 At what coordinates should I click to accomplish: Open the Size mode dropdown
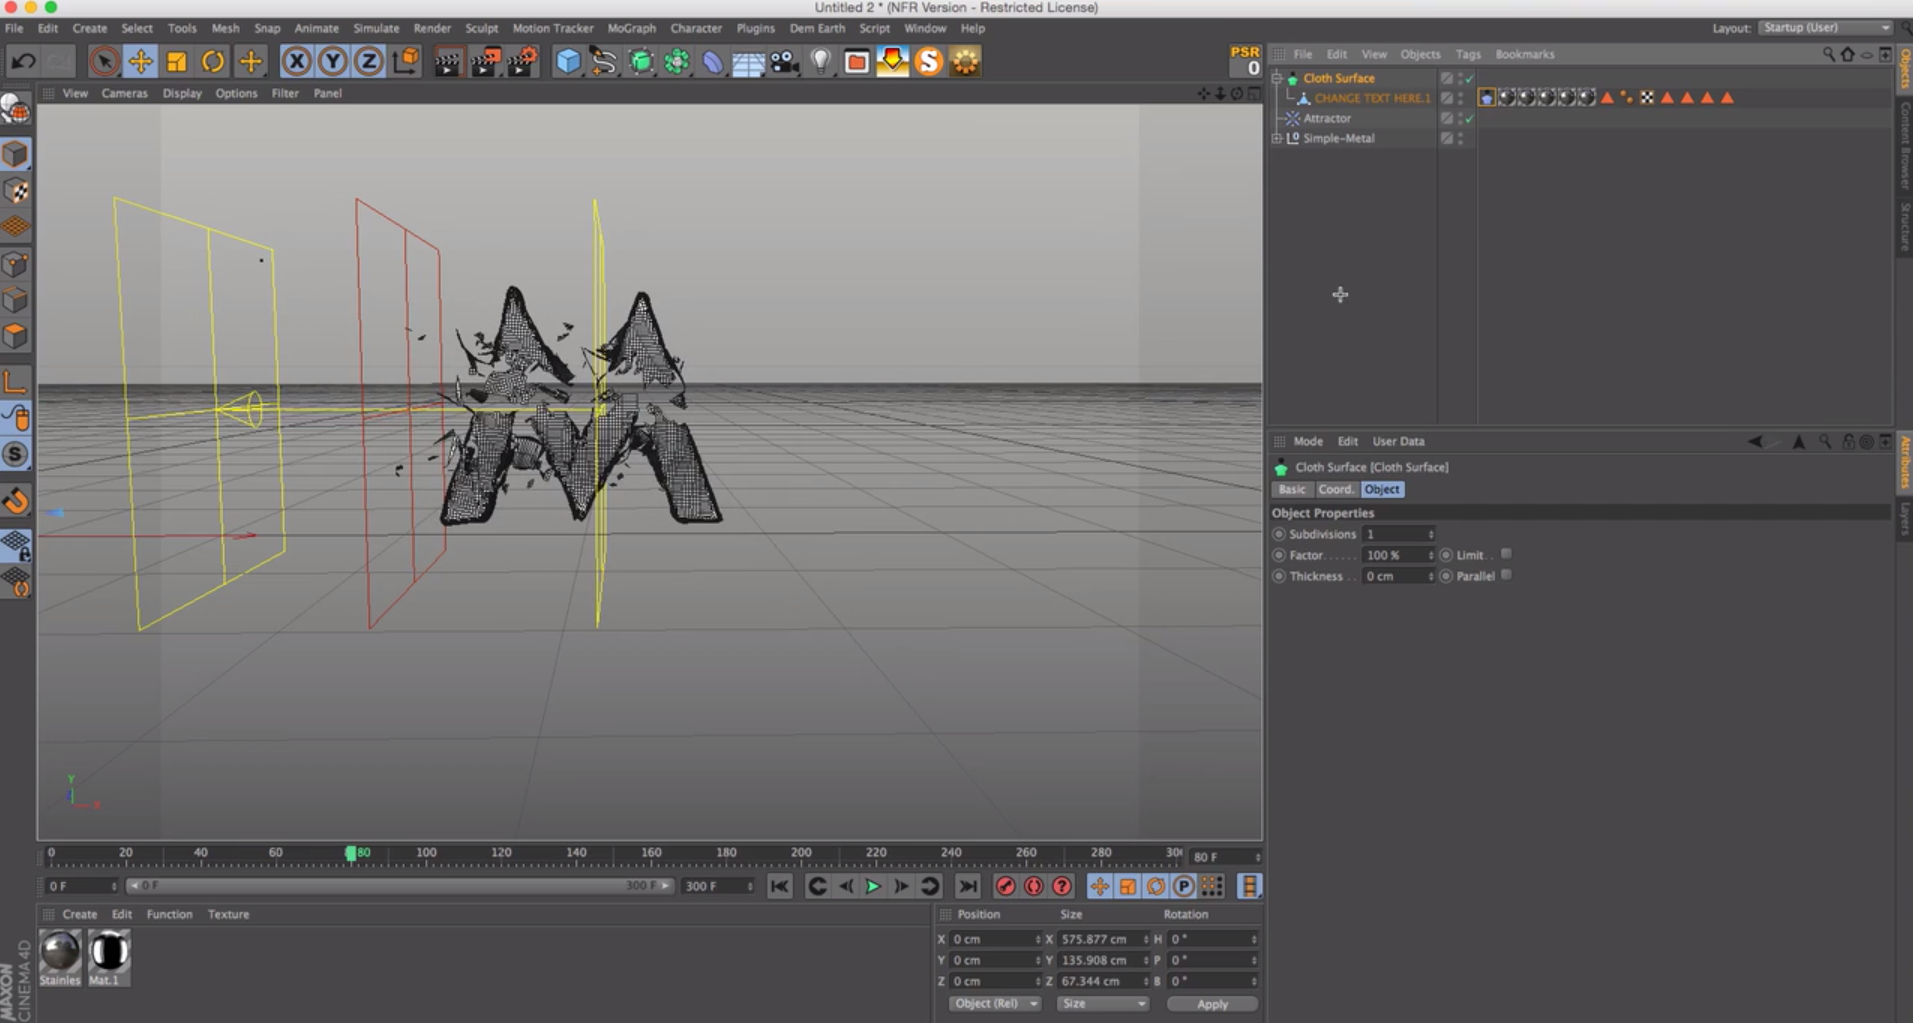point(1103,1003)
